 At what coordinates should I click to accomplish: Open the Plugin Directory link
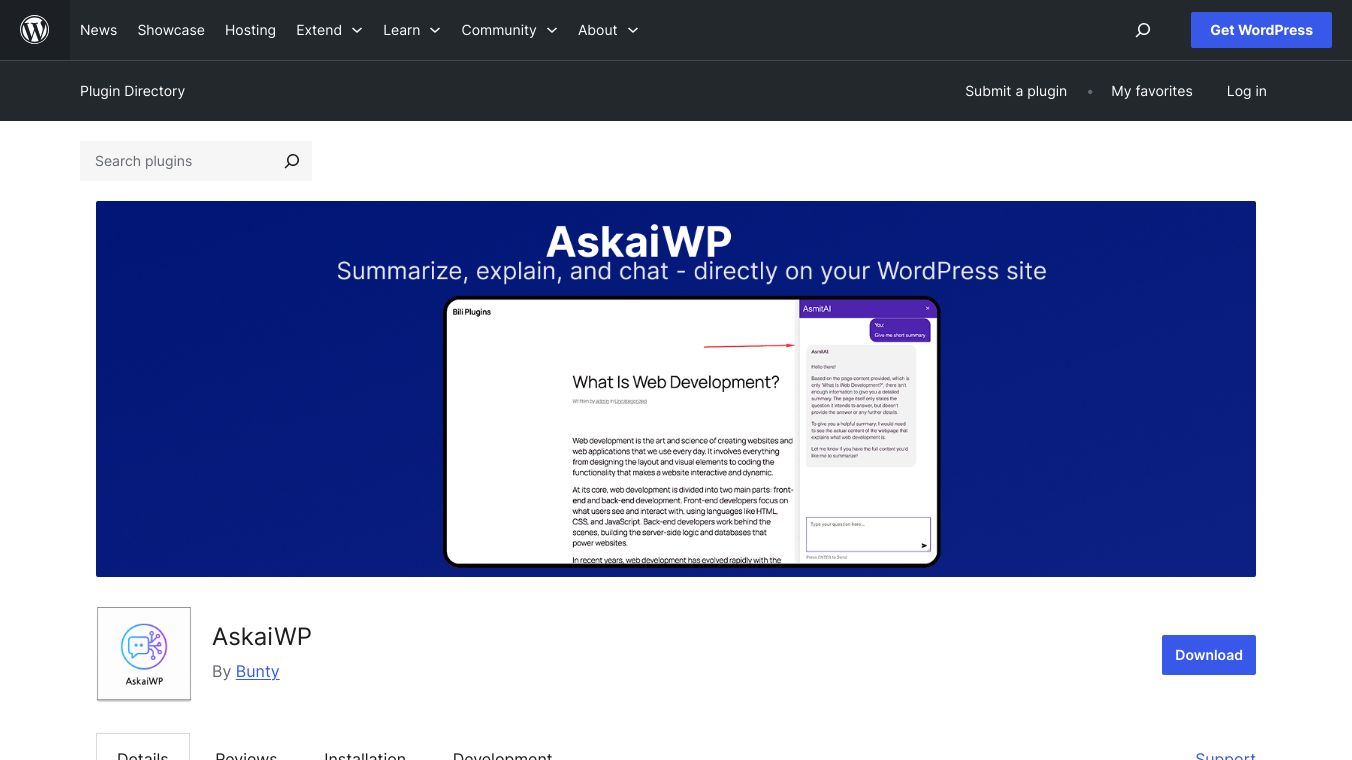(x=132, y=91)
